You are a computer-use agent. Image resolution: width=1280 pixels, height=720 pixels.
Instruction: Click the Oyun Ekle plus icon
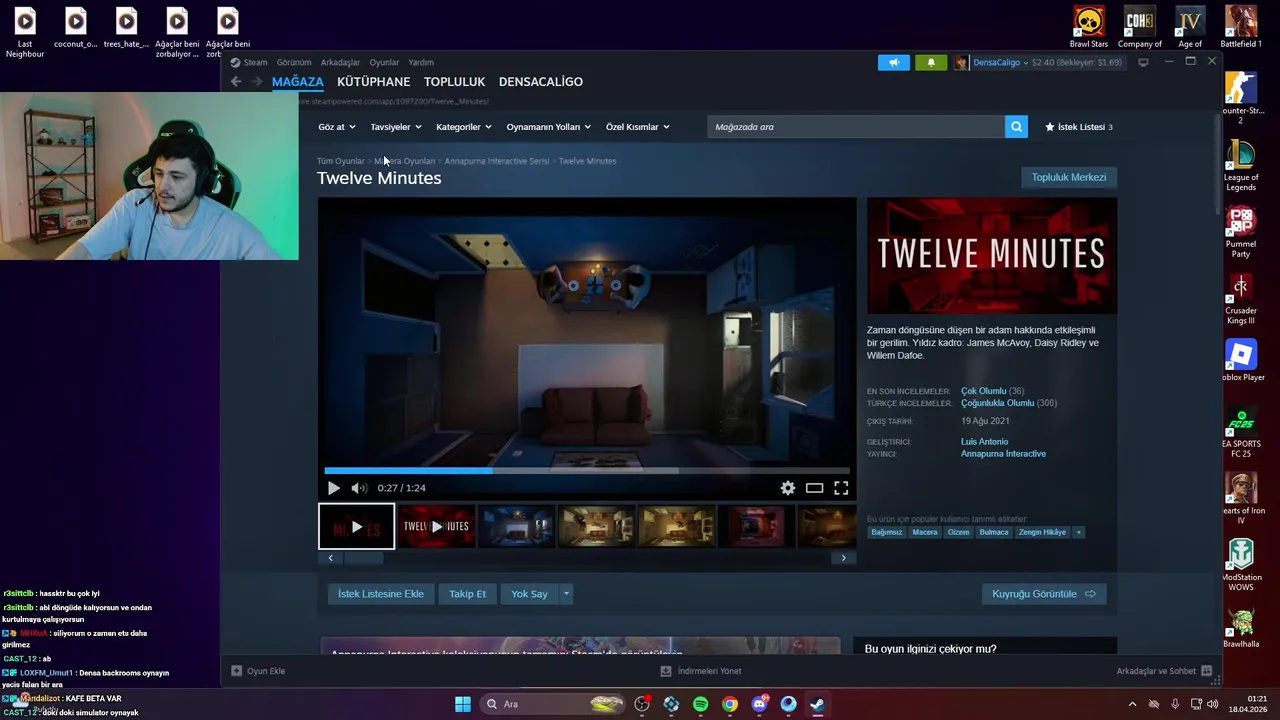236,671
